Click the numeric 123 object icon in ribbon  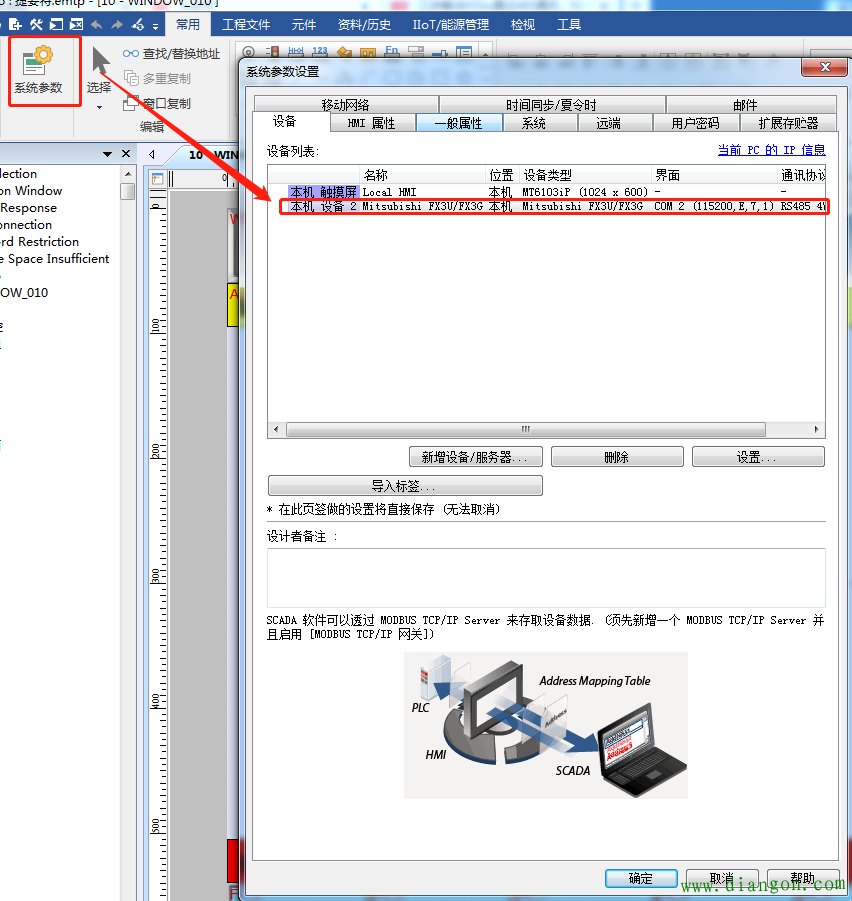(x=320, y=51)
